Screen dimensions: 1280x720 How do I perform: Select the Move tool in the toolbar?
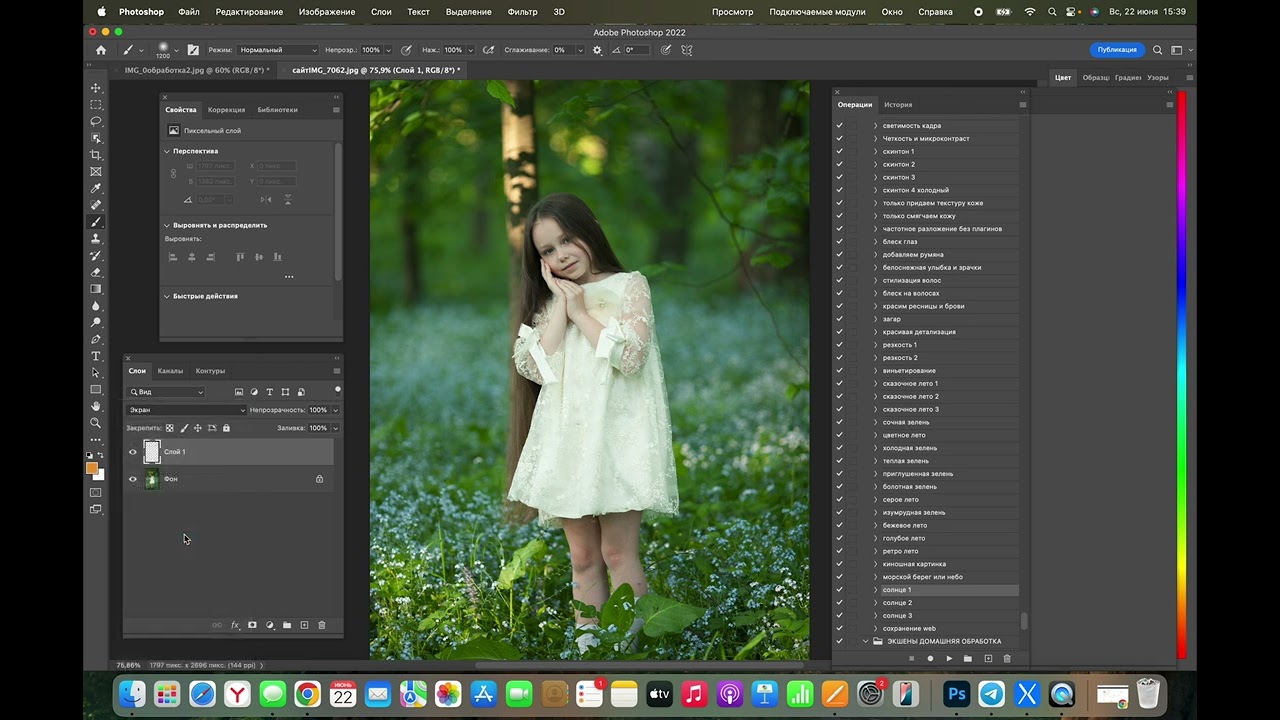point(96,88)
